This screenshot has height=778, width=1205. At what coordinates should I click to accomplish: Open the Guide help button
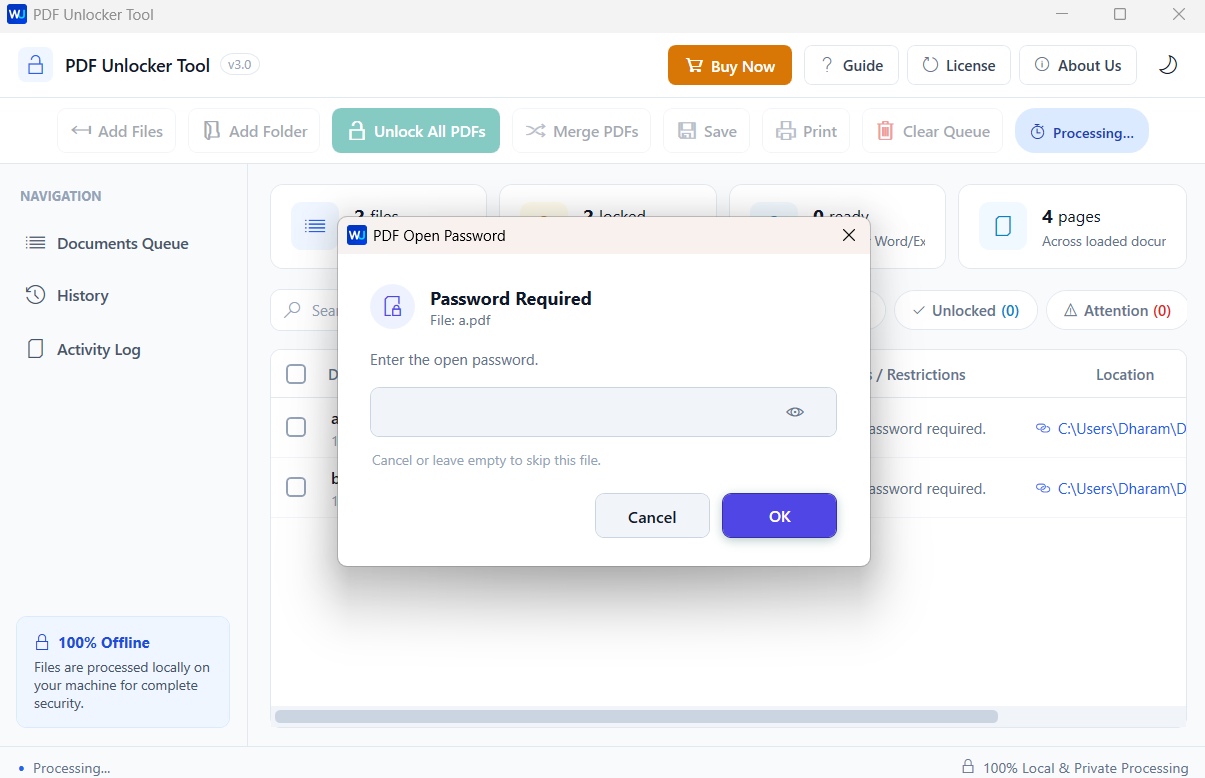(x=851, y=65)
